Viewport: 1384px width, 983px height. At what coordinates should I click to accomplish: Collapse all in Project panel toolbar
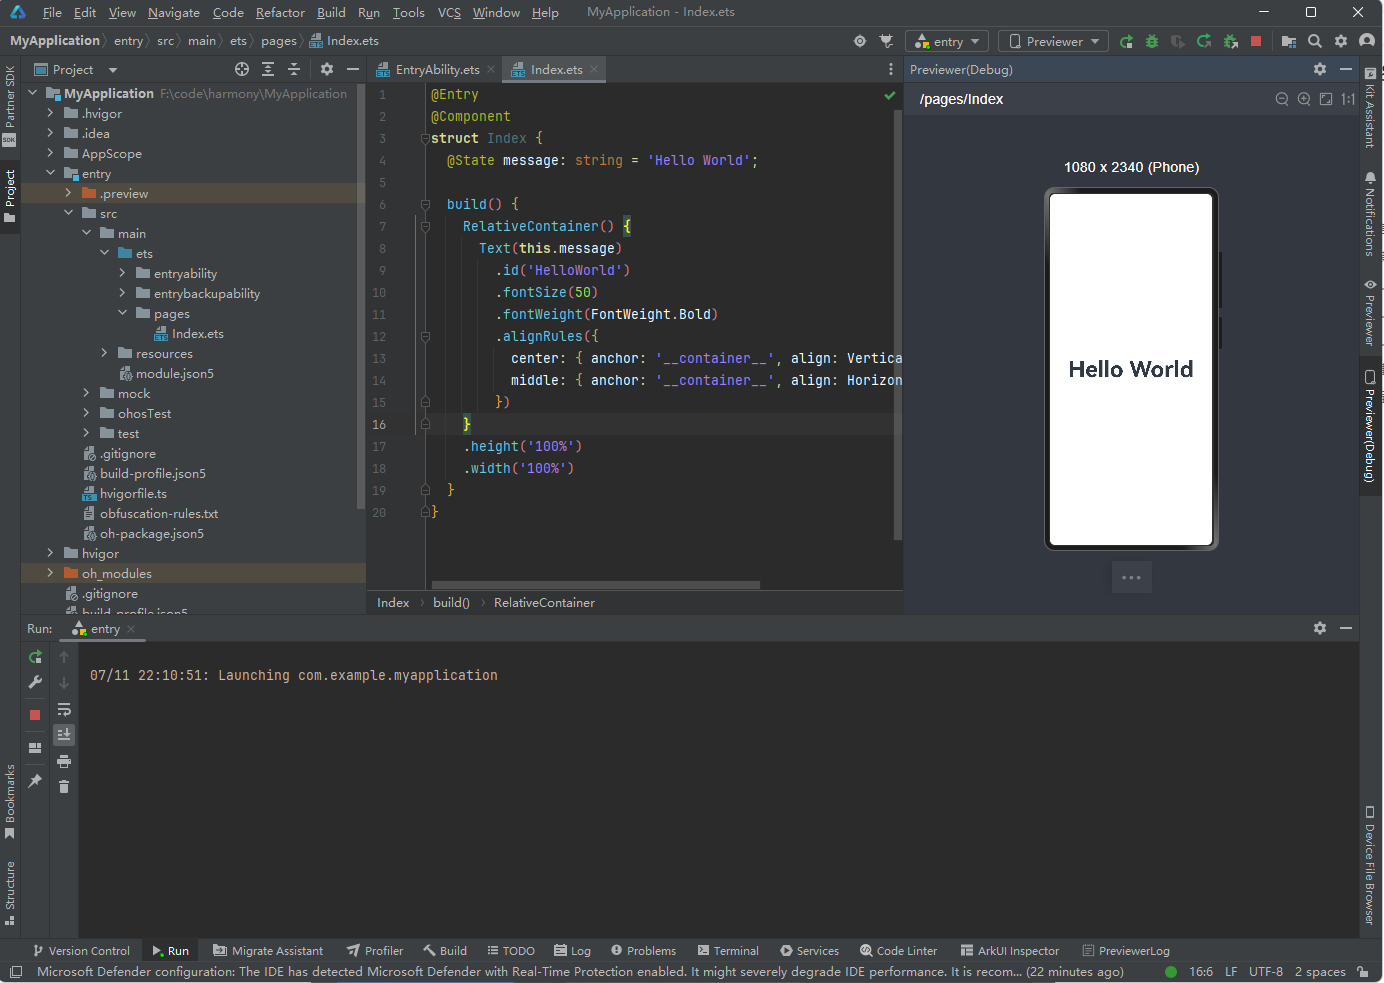click(x=294, y=69)
